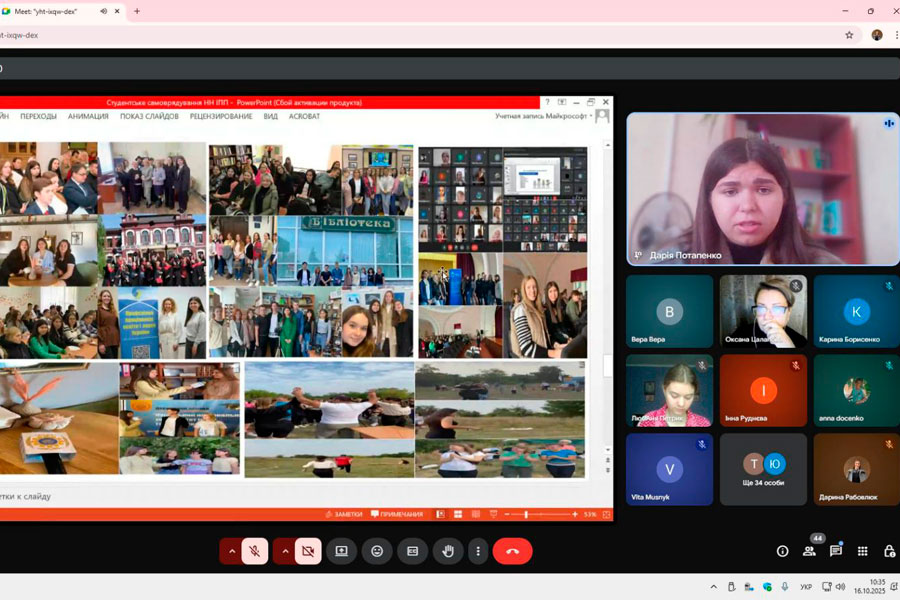Open more options three-dot menu
The width and height of the screenshot is (900, 600).
[478, 551]
